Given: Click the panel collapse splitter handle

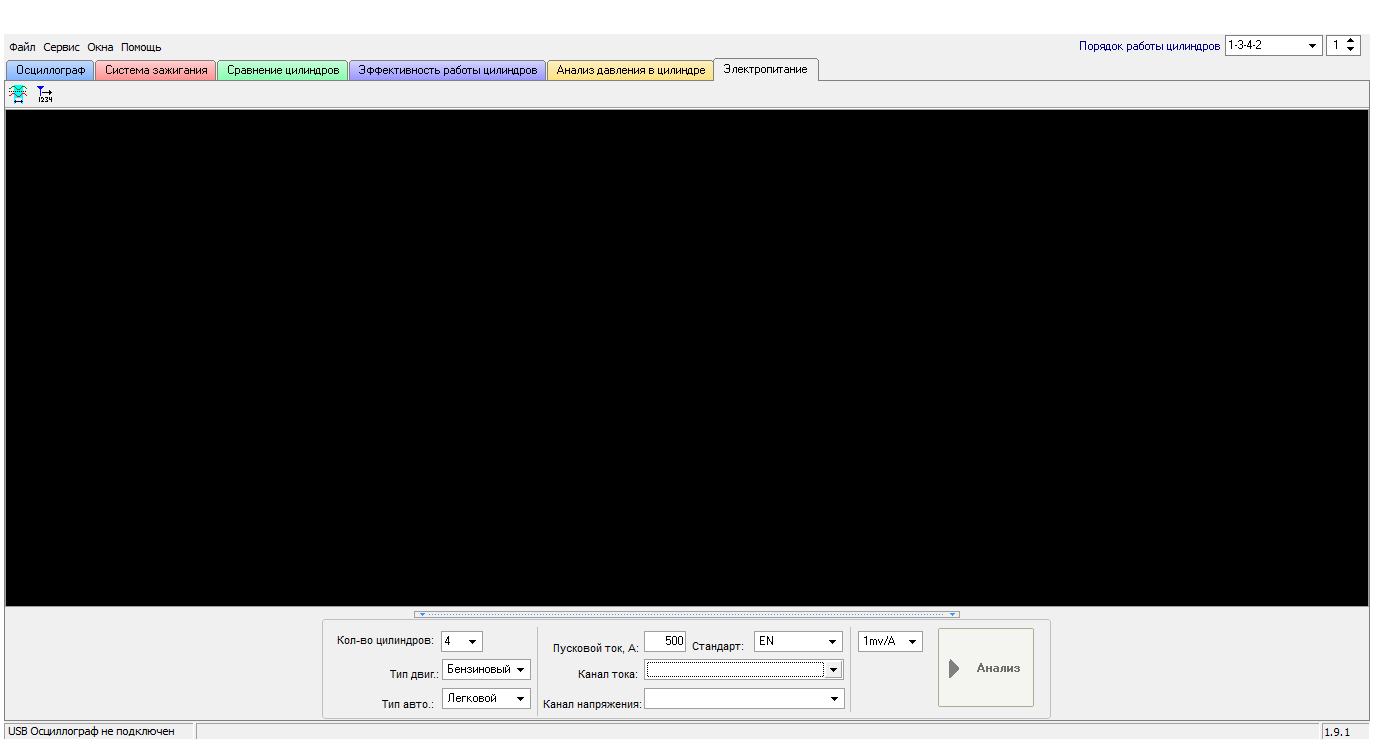Looking at the screenshot, I should (687, 614).
